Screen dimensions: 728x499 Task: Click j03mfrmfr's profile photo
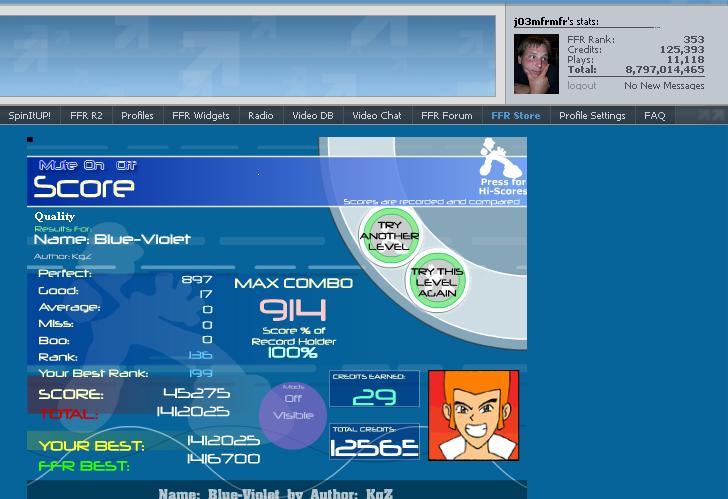click(x=536, y=64)
